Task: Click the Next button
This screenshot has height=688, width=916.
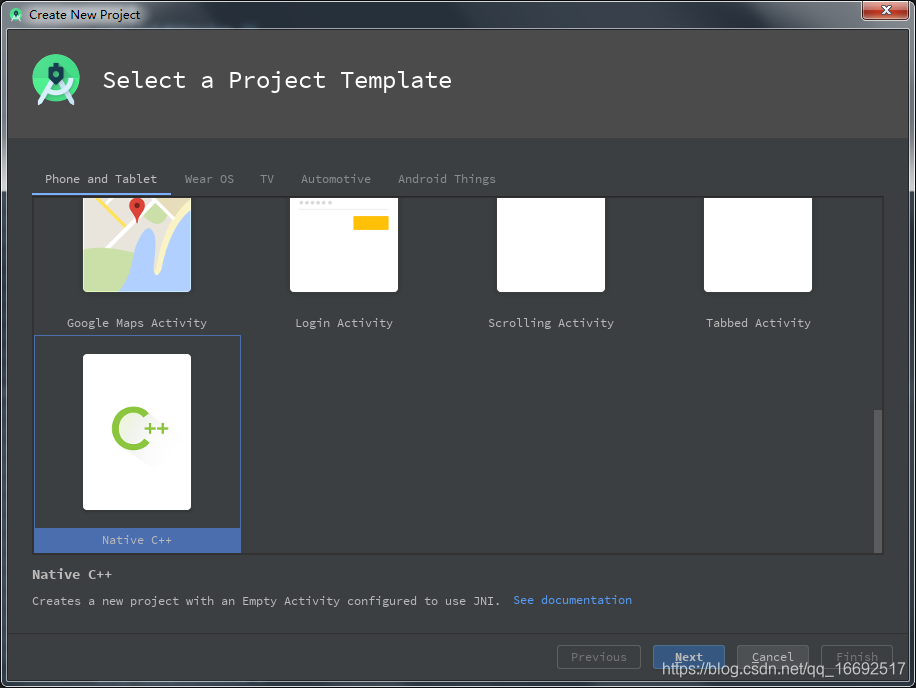Action: (689, 657)
